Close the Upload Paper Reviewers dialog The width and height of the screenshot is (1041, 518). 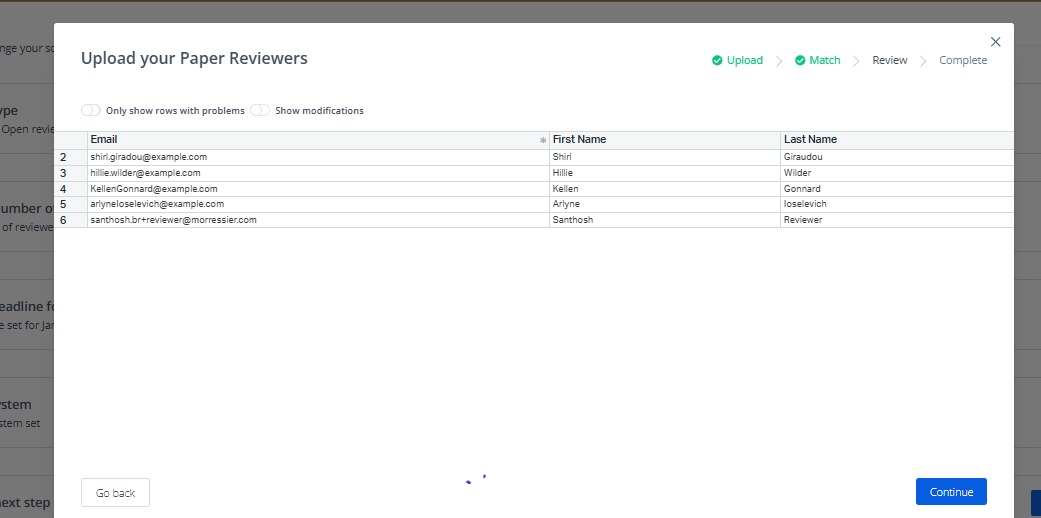pos(995,42)
